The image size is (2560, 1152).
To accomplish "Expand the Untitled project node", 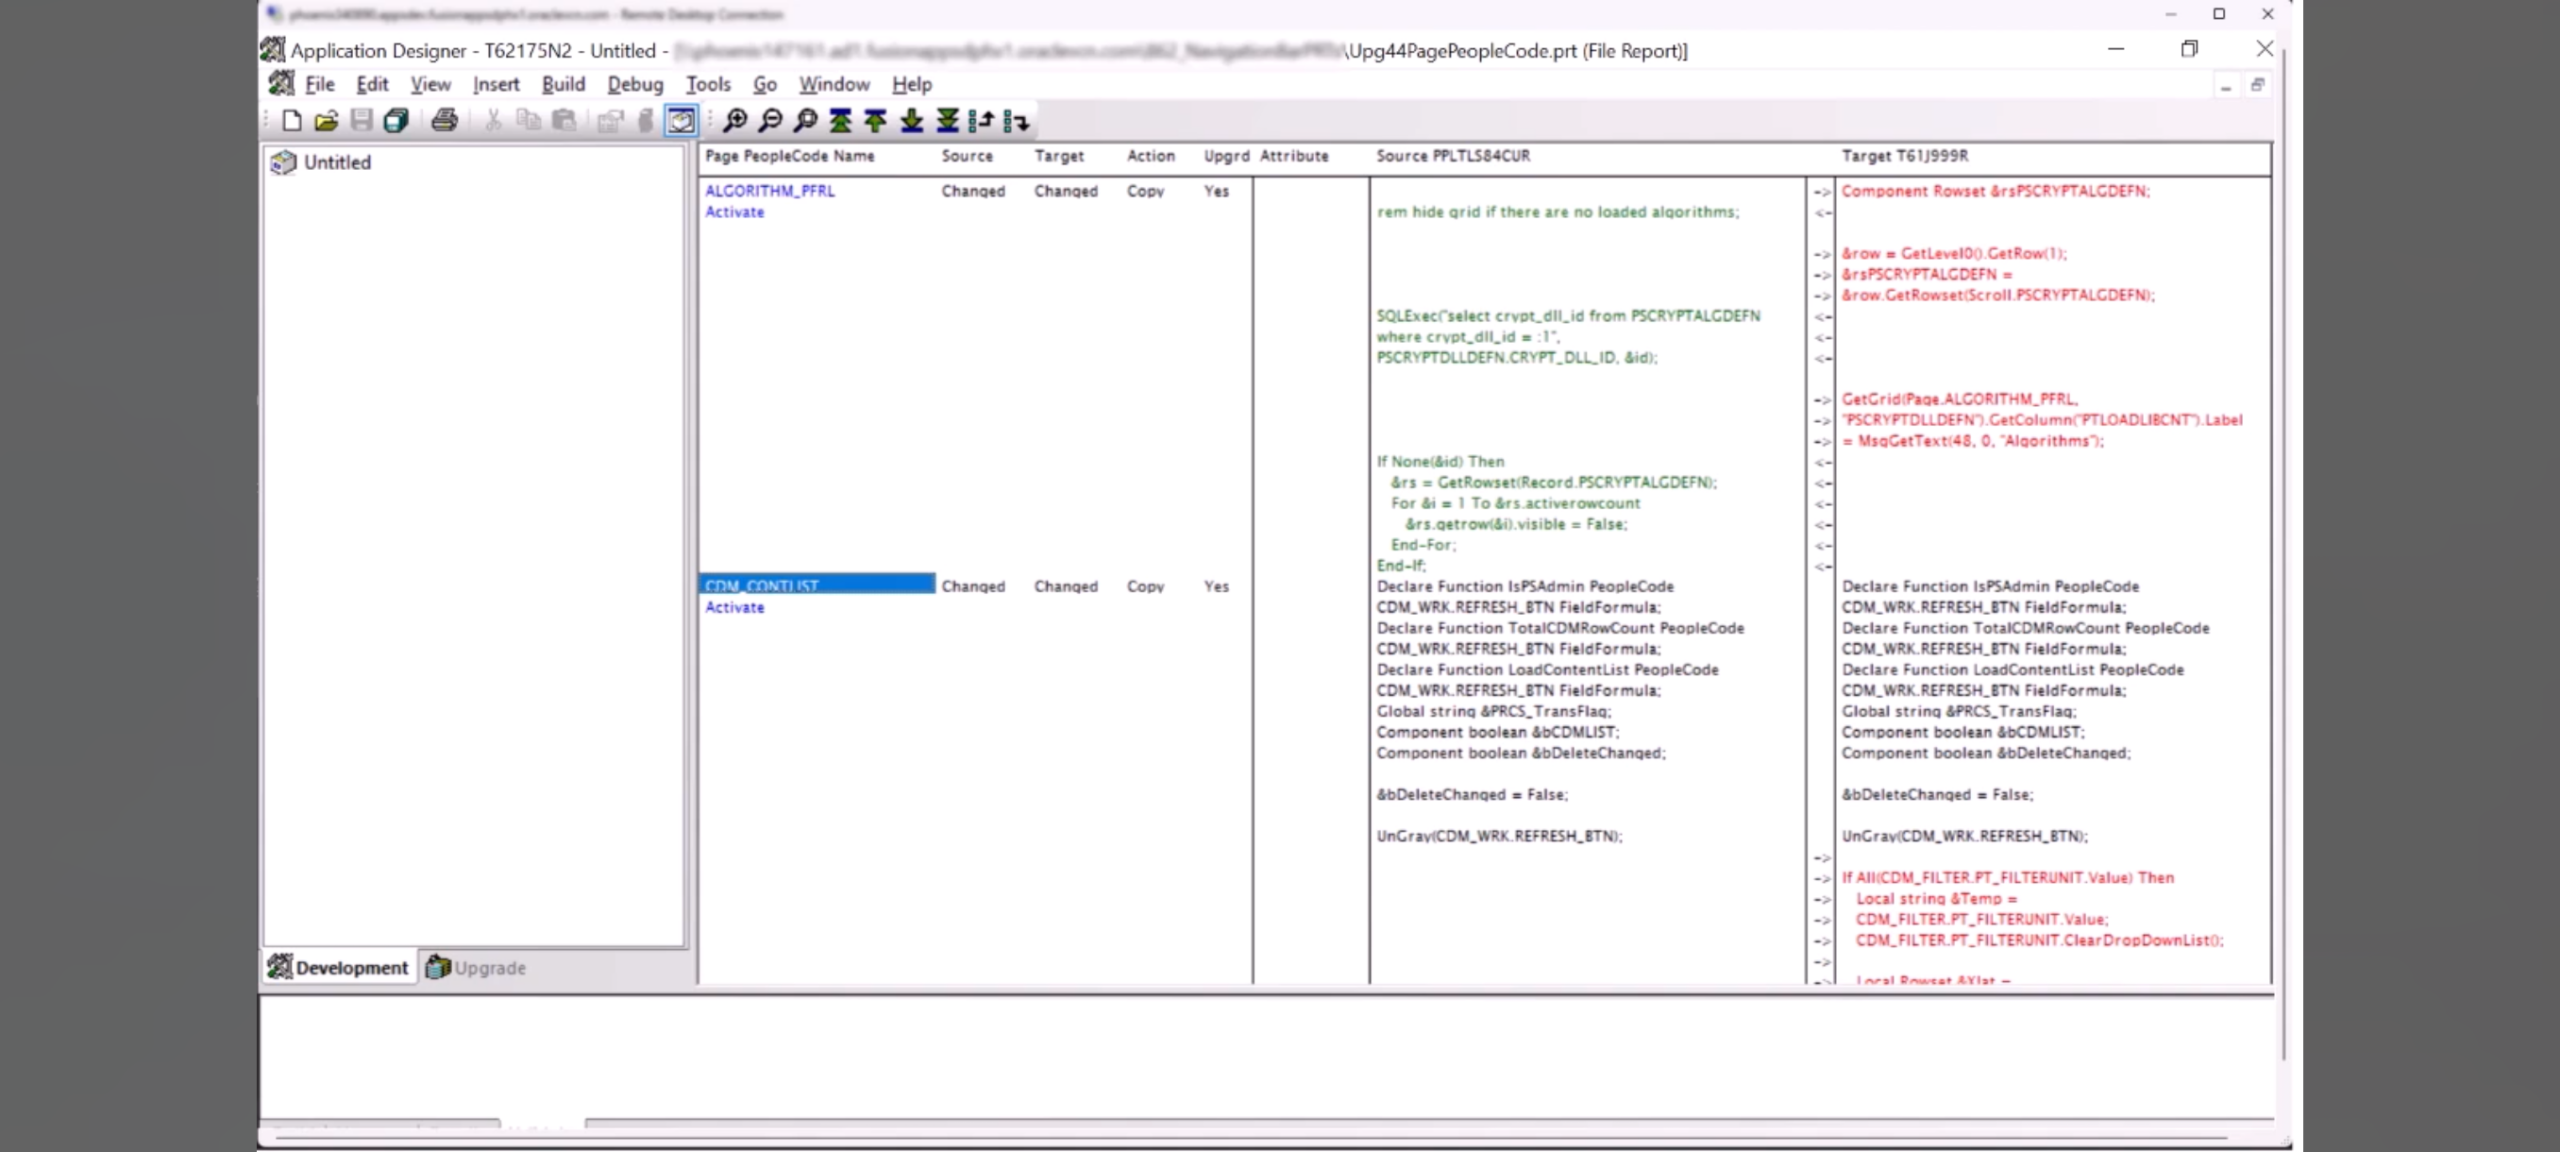I will coord(283,161).
